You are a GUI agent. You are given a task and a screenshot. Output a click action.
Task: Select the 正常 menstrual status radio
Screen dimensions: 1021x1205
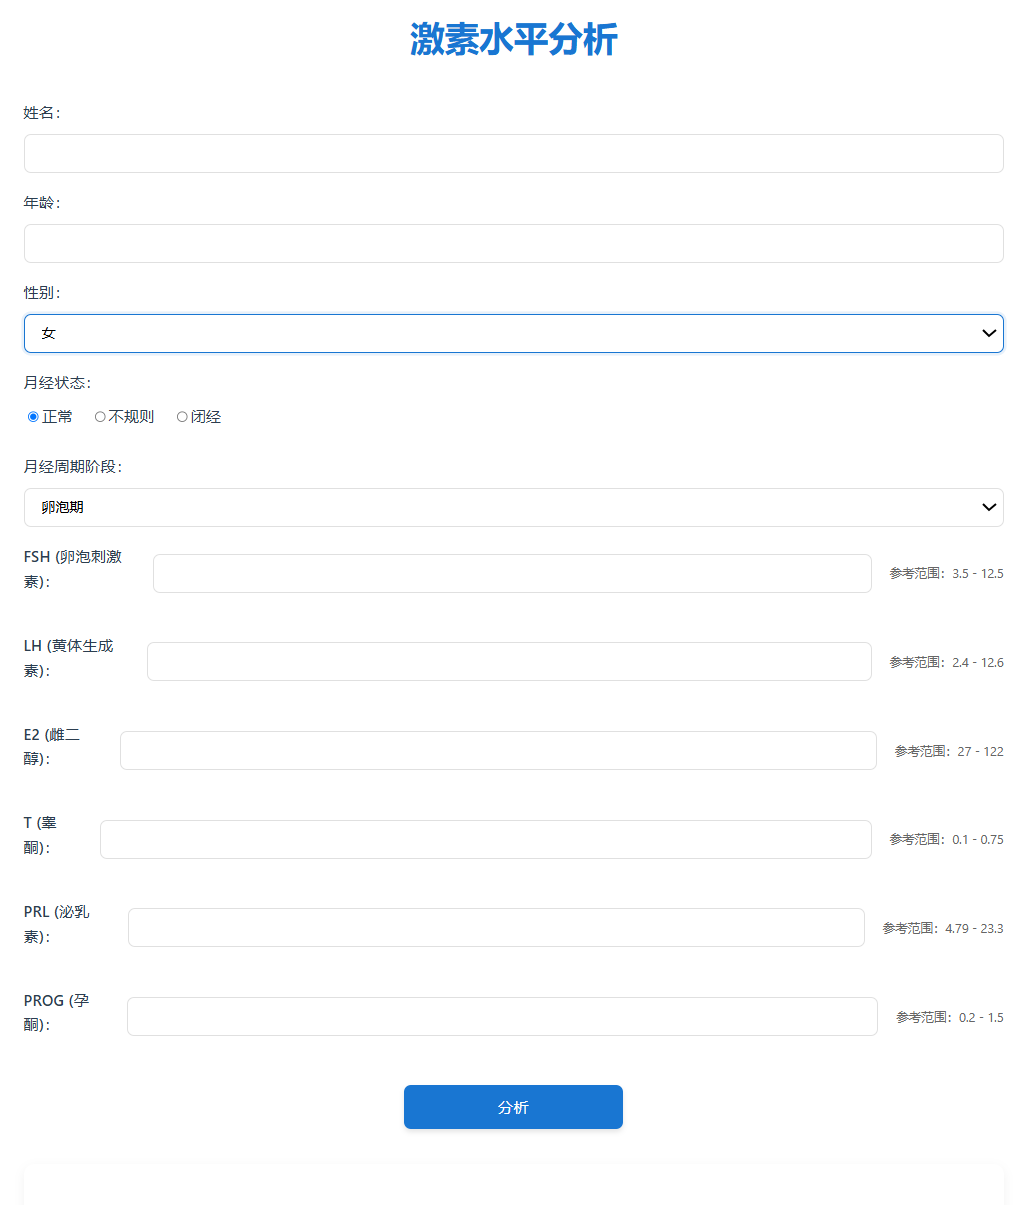34,417
